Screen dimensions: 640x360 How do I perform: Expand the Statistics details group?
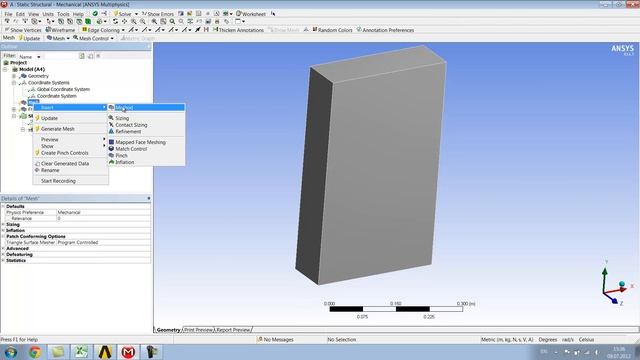pos(3,260)
